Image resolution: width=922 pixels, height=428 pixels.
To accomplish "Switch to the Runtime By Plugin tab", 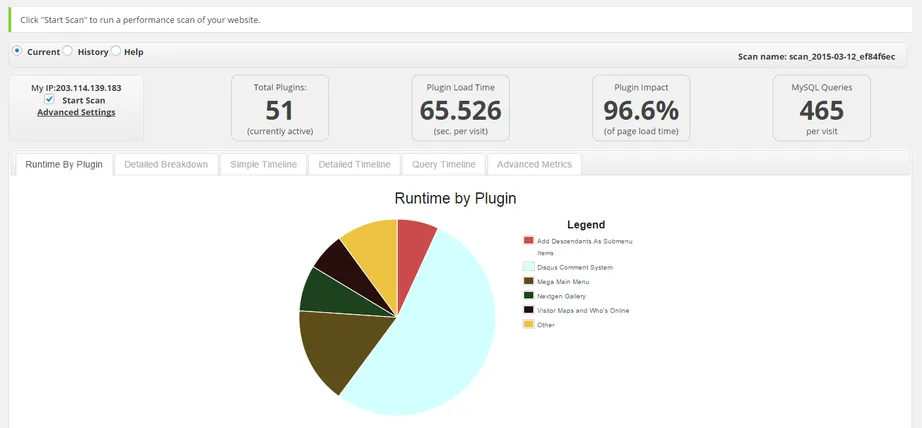I will (64, 164).
